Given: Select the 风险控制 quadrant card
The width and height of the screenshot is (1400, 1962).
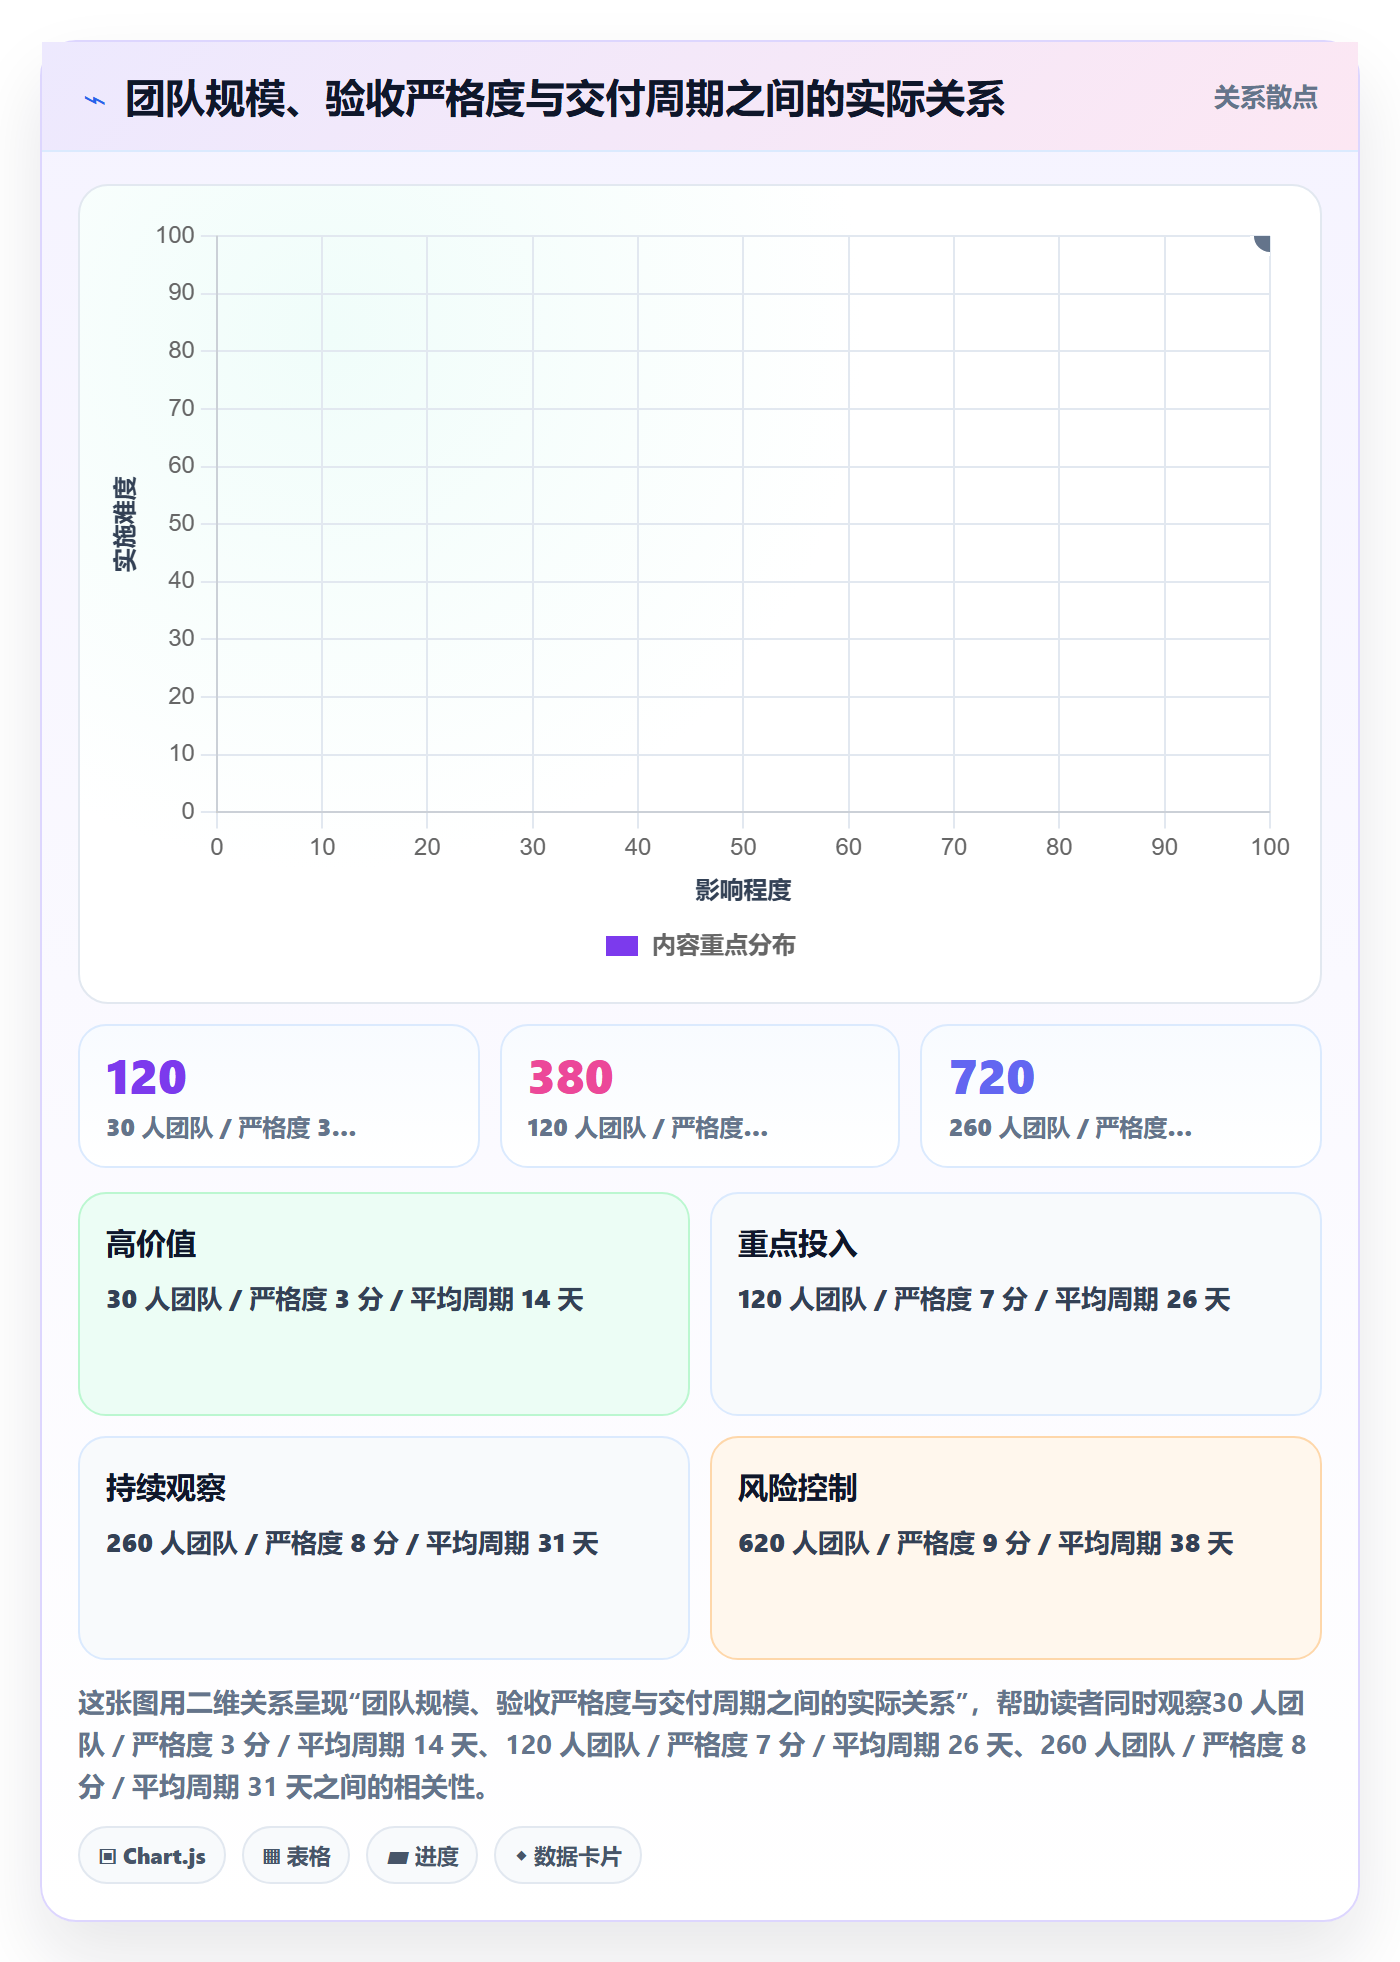Looking at the screenshot, I should click(x=1016, y=1548).
